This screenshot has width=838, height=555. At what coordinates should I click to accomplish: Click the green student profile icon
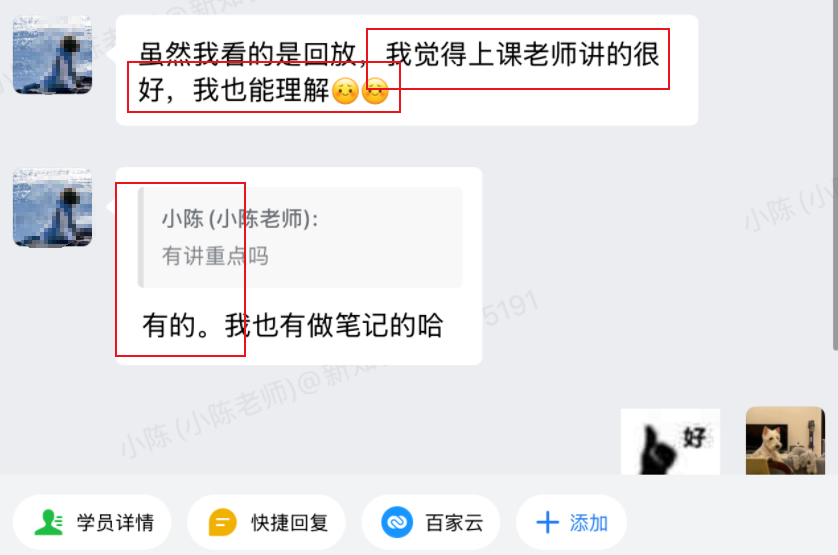tap(49, 522)
